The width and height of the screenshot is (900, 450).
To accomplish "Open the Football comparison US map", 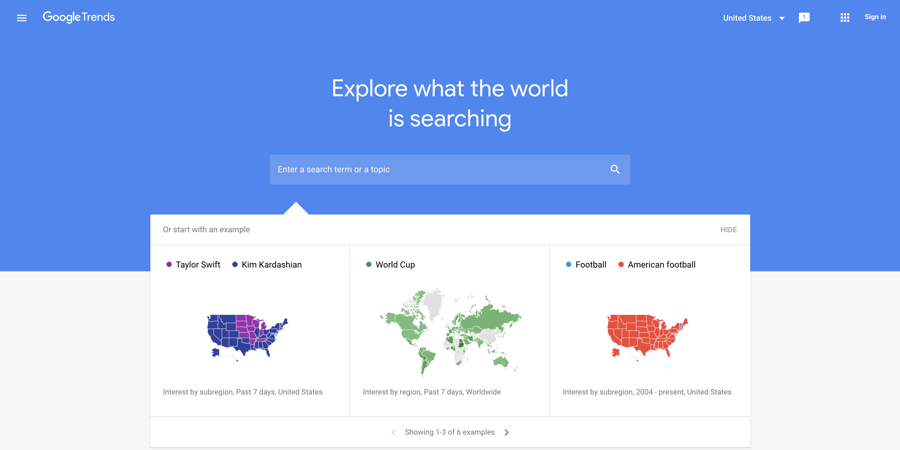I will (647, 337).
